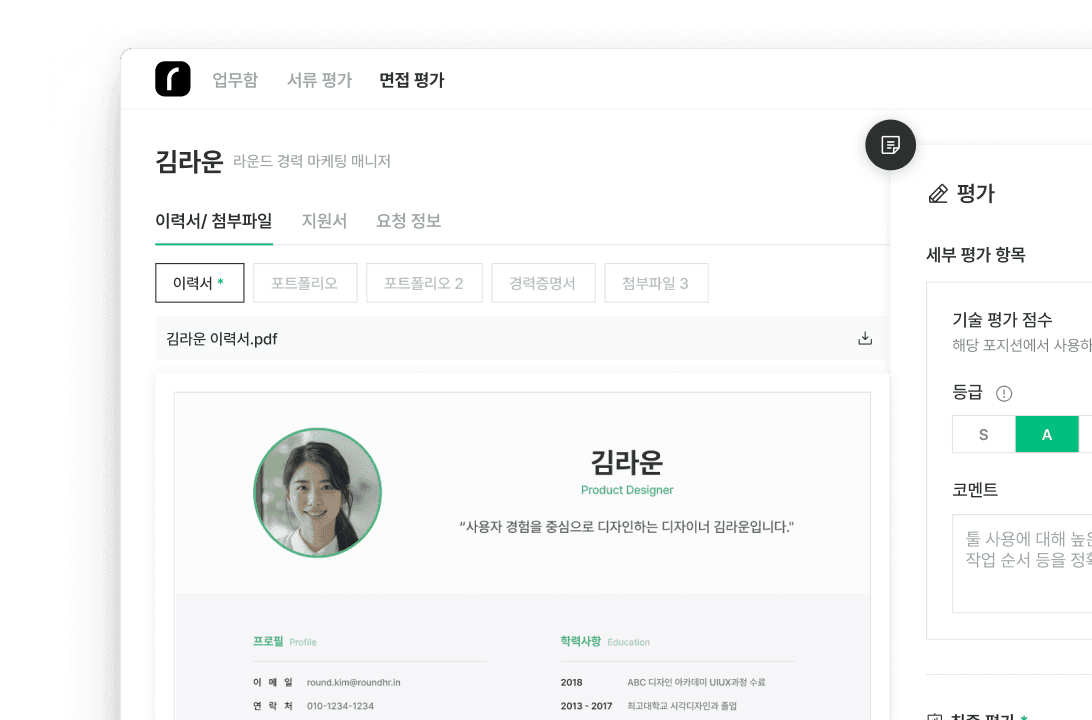
Task: Click the round logo icon in header
Action: click(x=172, y=80)
